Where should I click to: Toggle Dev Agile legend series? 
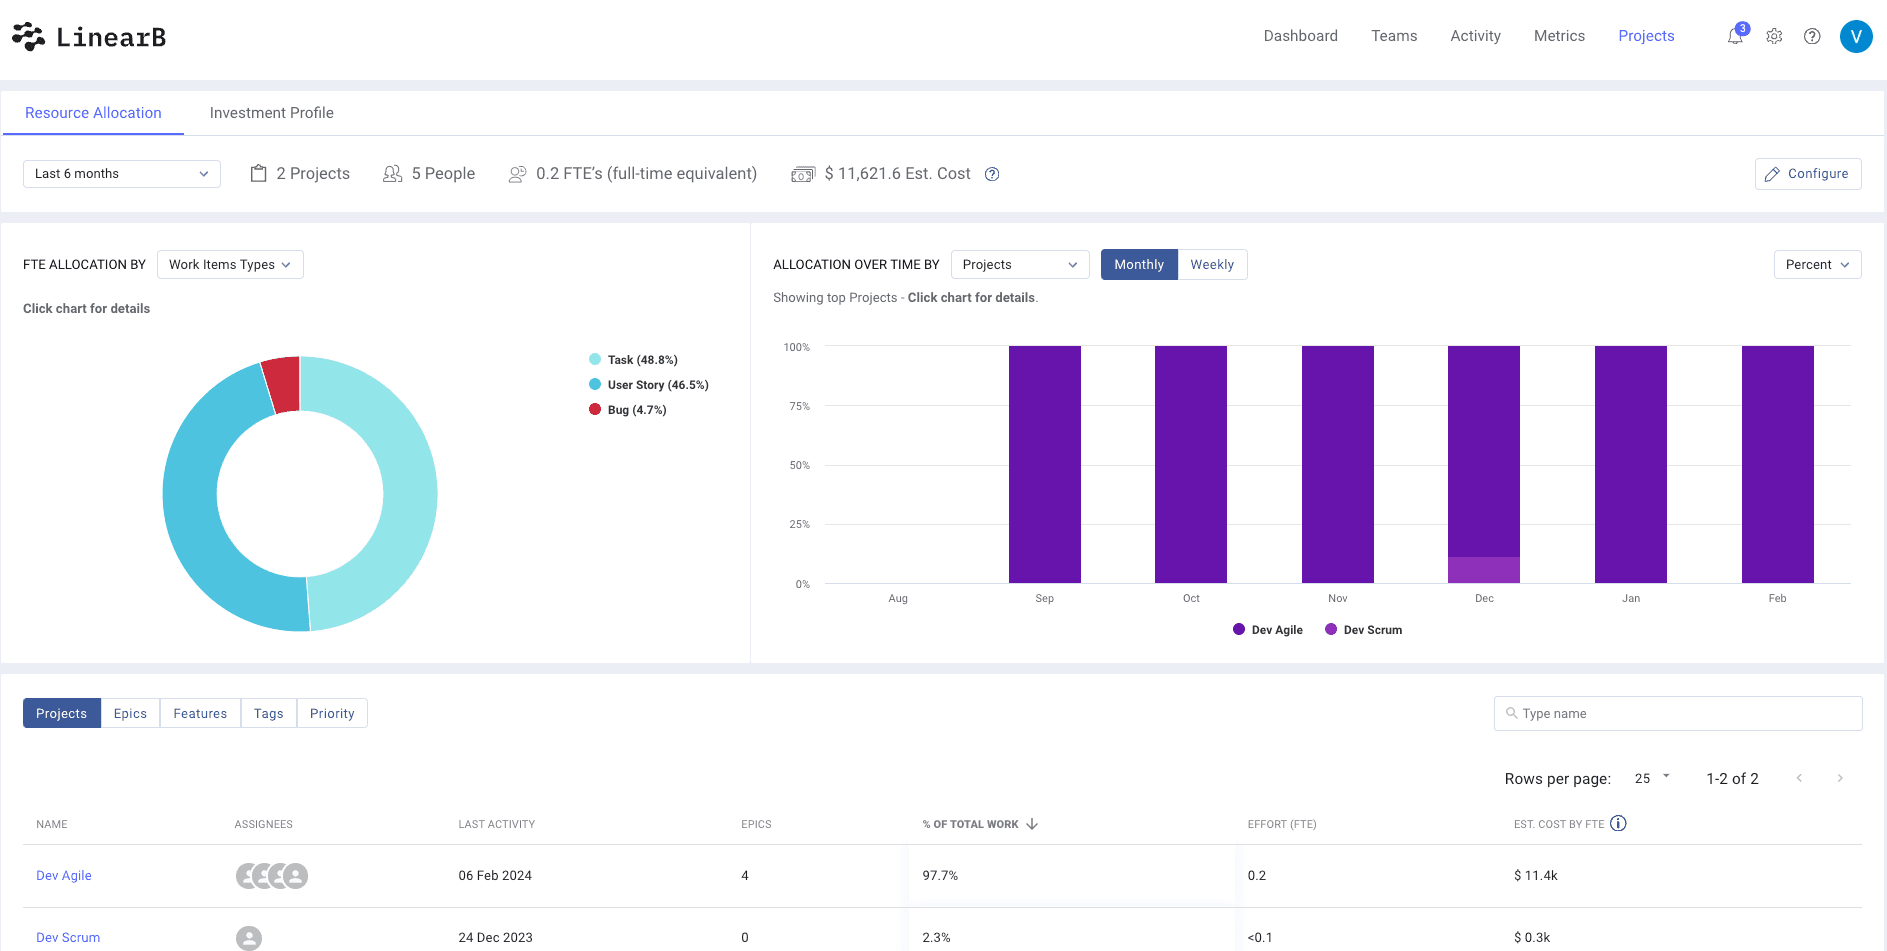click(1267, 630)
